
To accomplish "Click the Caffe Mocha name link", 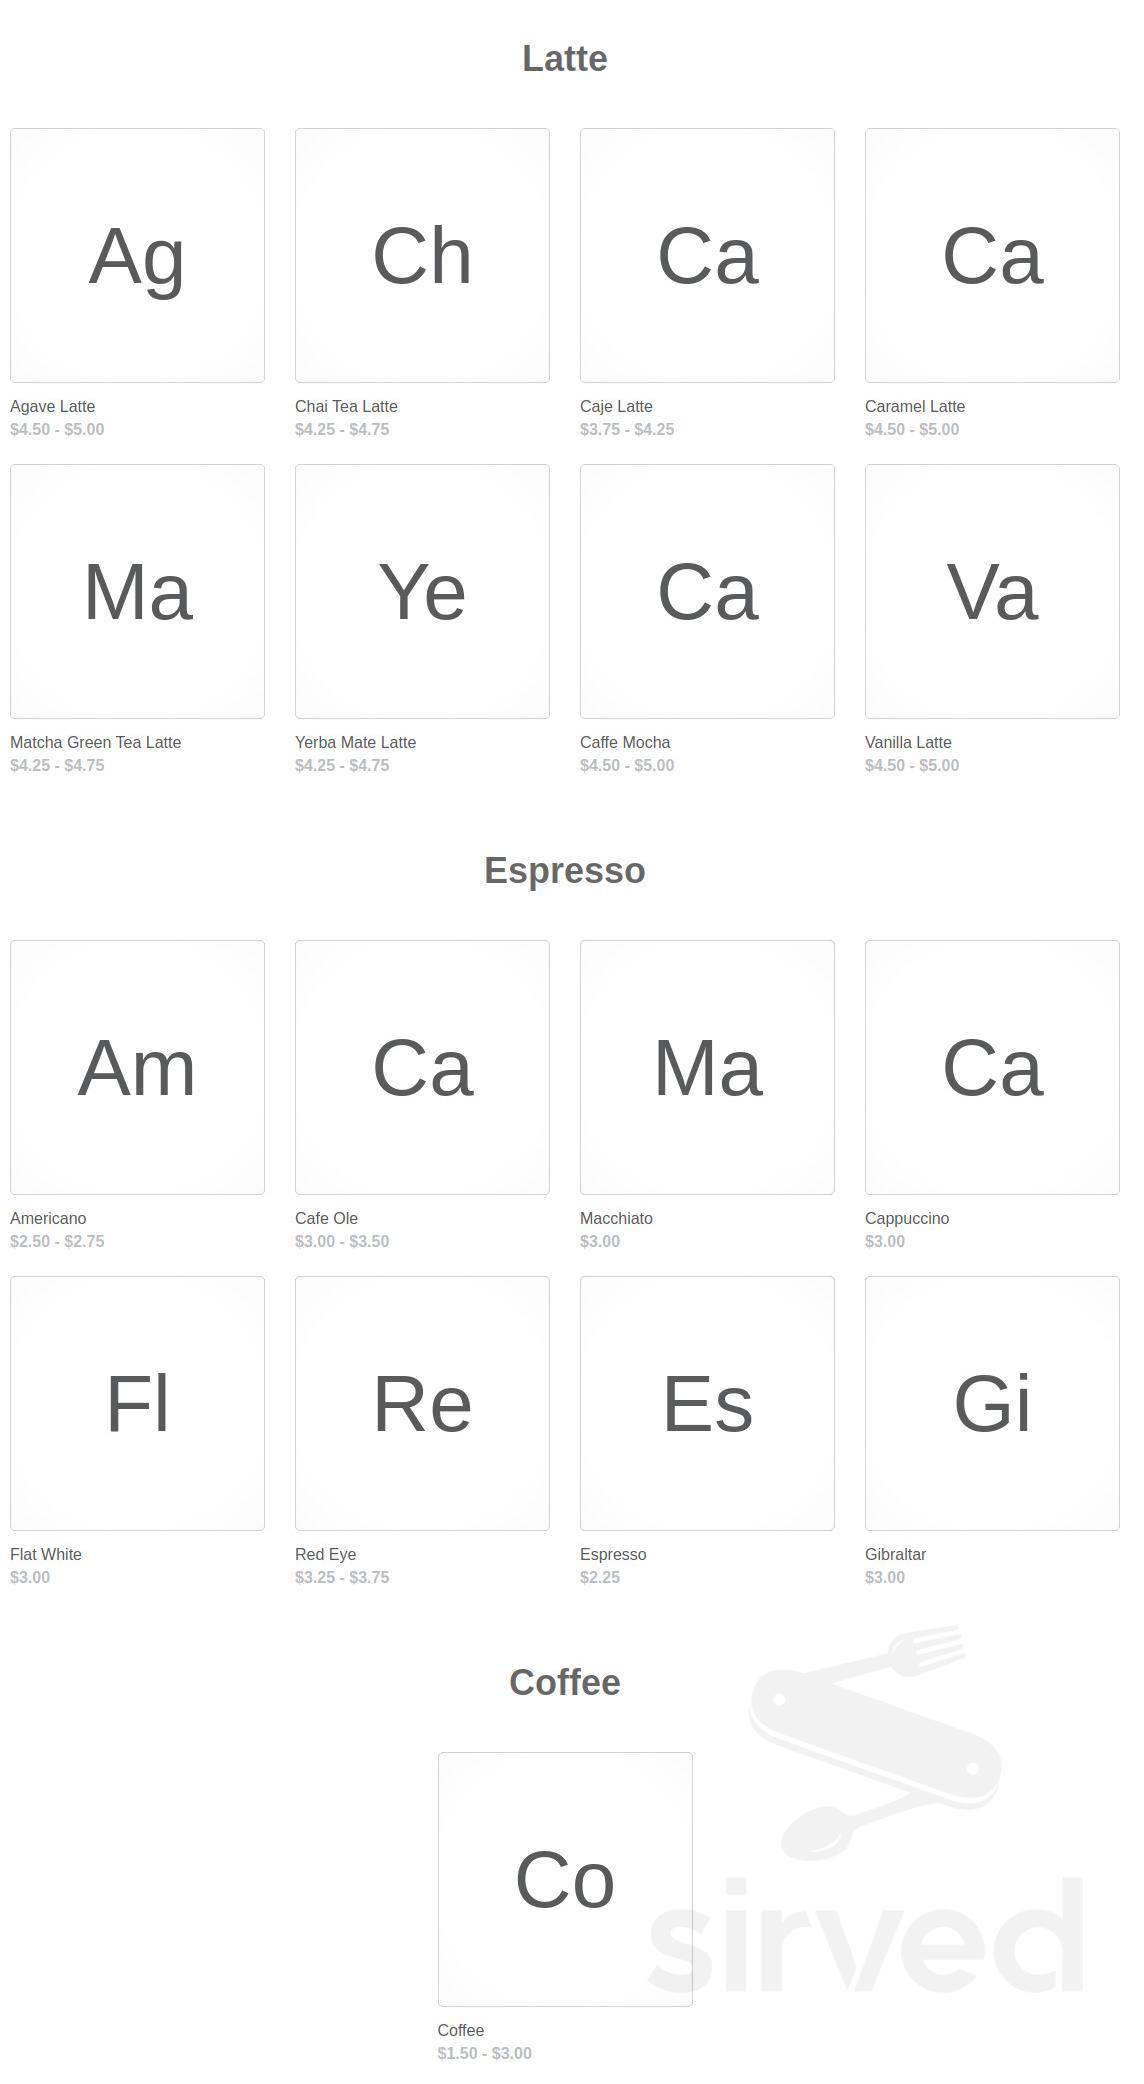I will 625,742.
